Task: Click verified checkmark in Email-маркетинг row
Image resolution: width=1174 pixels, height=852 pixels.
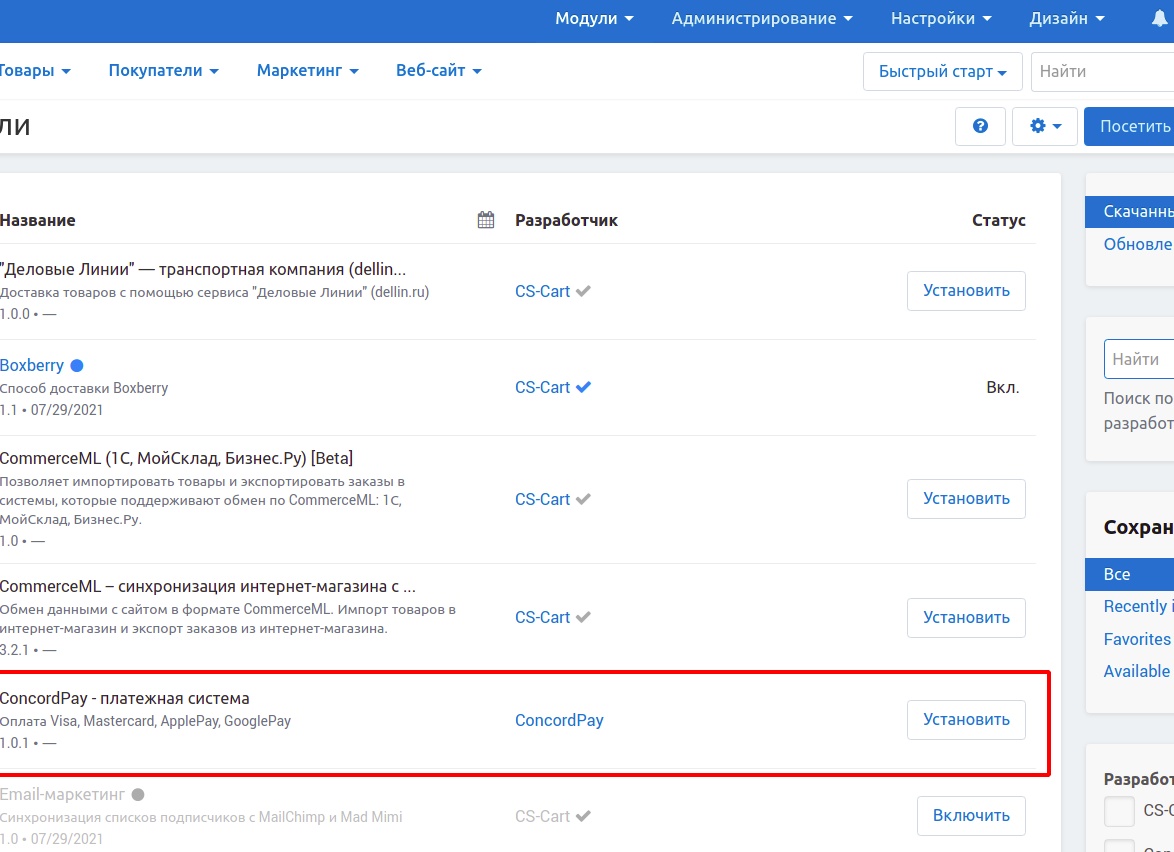Action: tap(583, 816)
